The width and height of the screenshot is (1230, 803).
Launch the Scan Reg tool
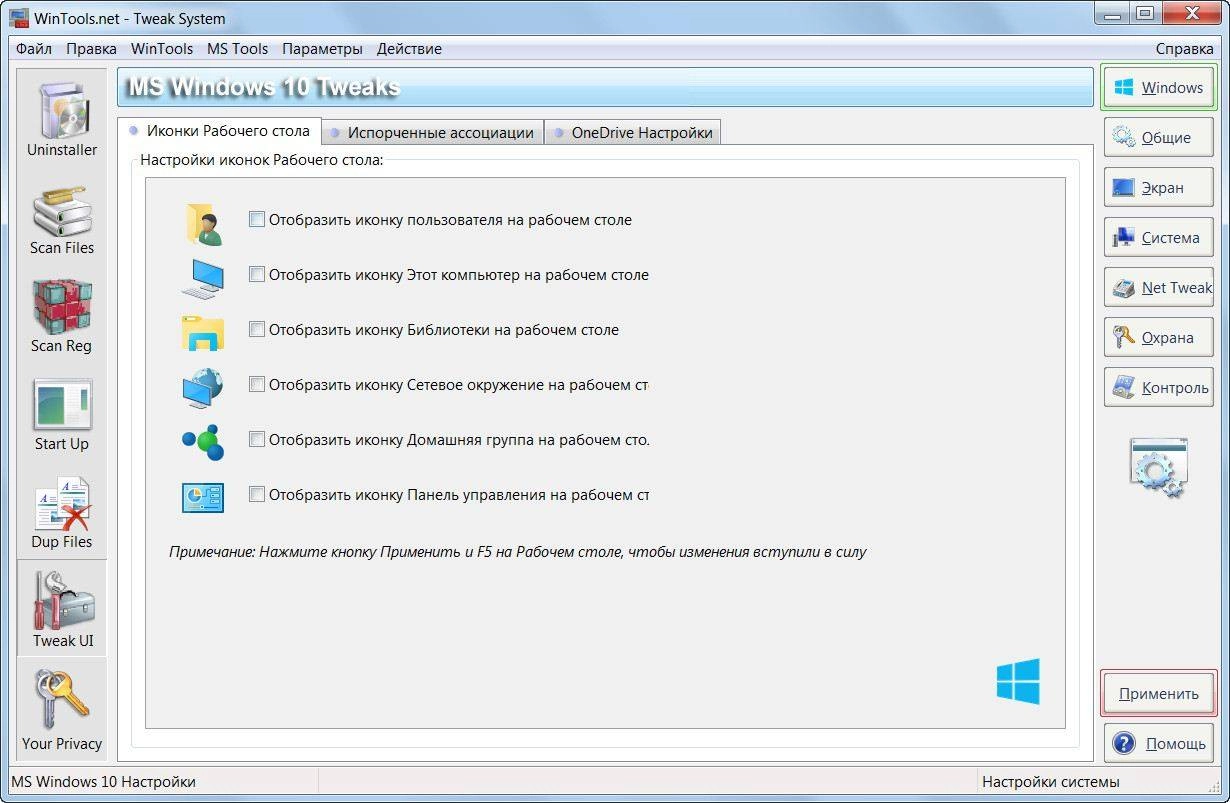pos(62,314)
